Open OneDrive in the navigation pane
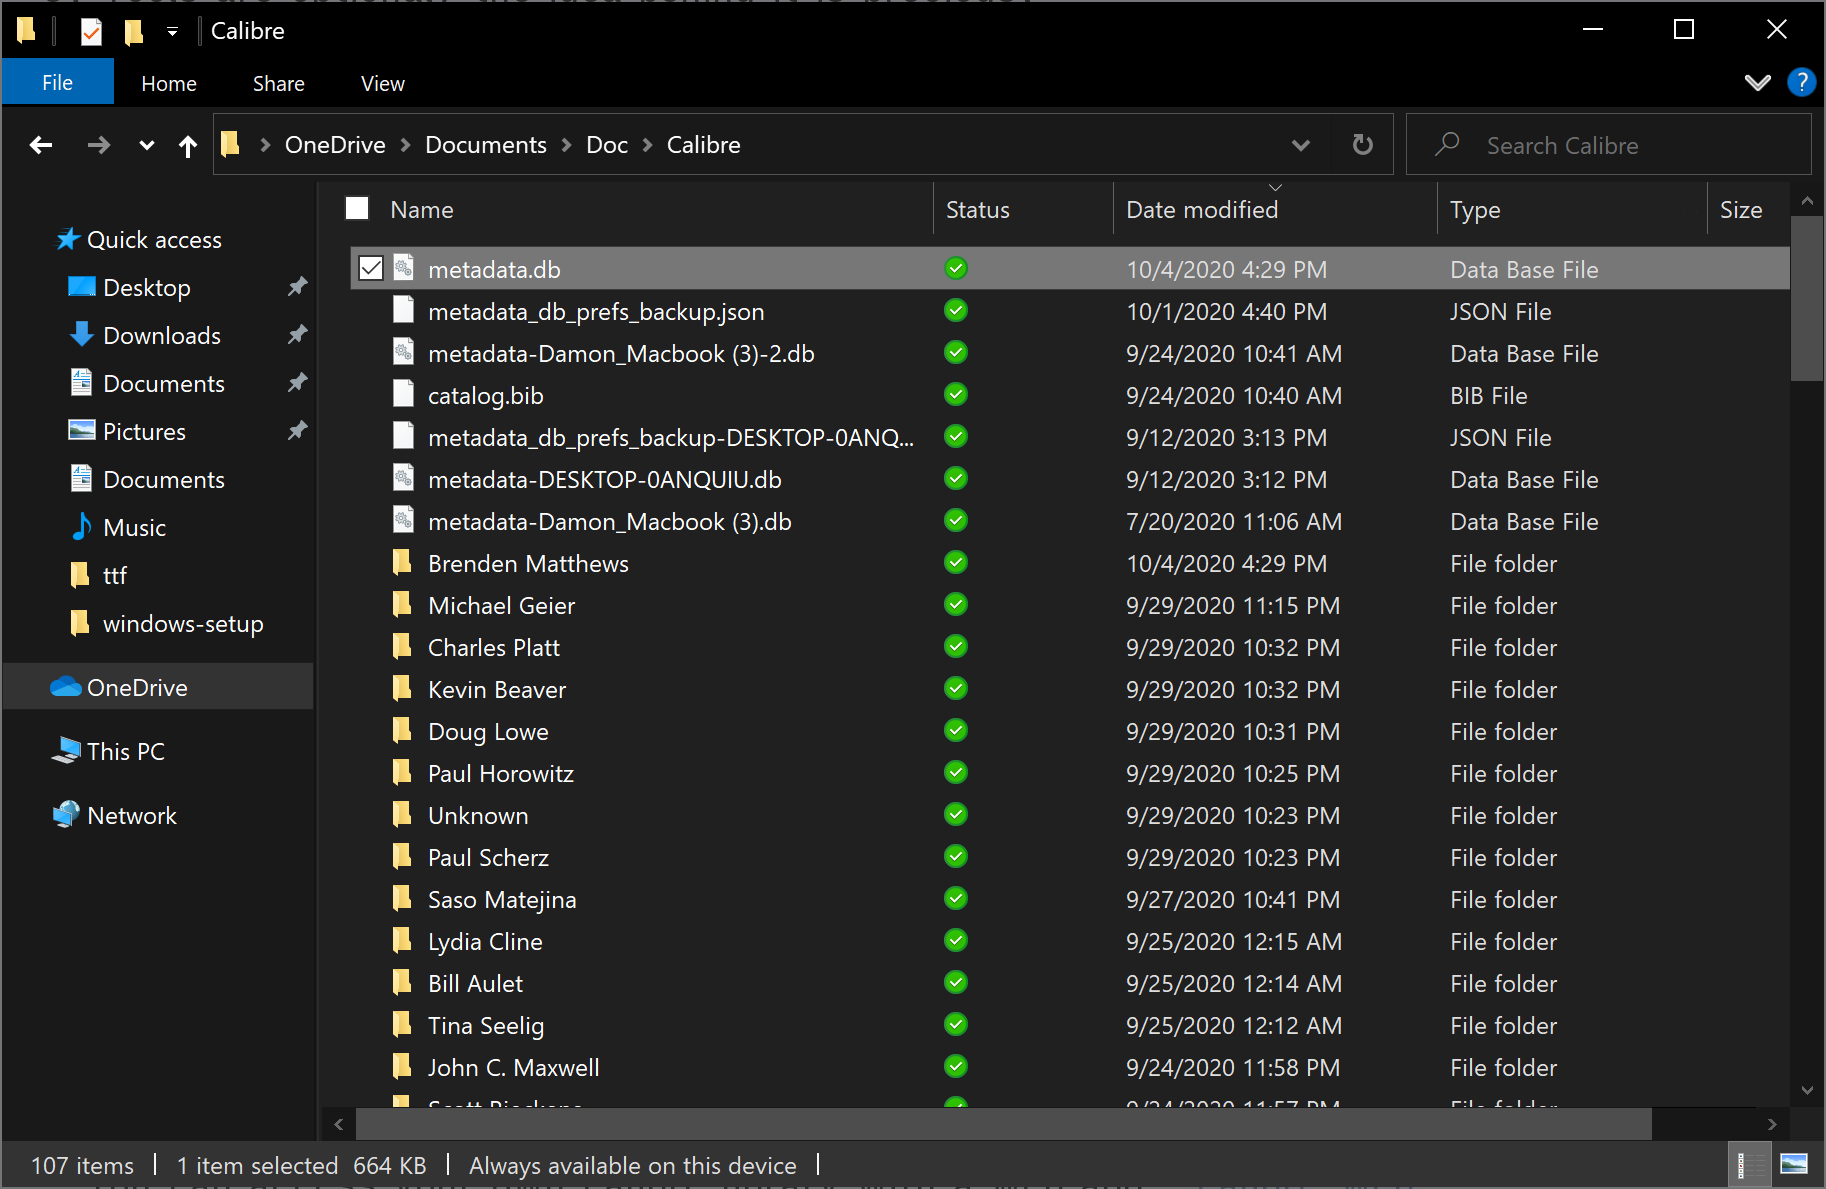 pos(137,688)
